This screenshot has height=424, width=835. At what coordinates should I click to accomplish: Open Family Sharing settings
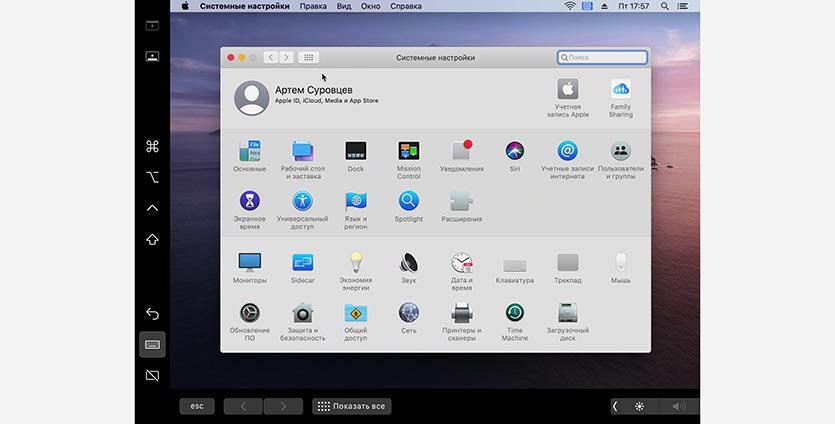620,90
